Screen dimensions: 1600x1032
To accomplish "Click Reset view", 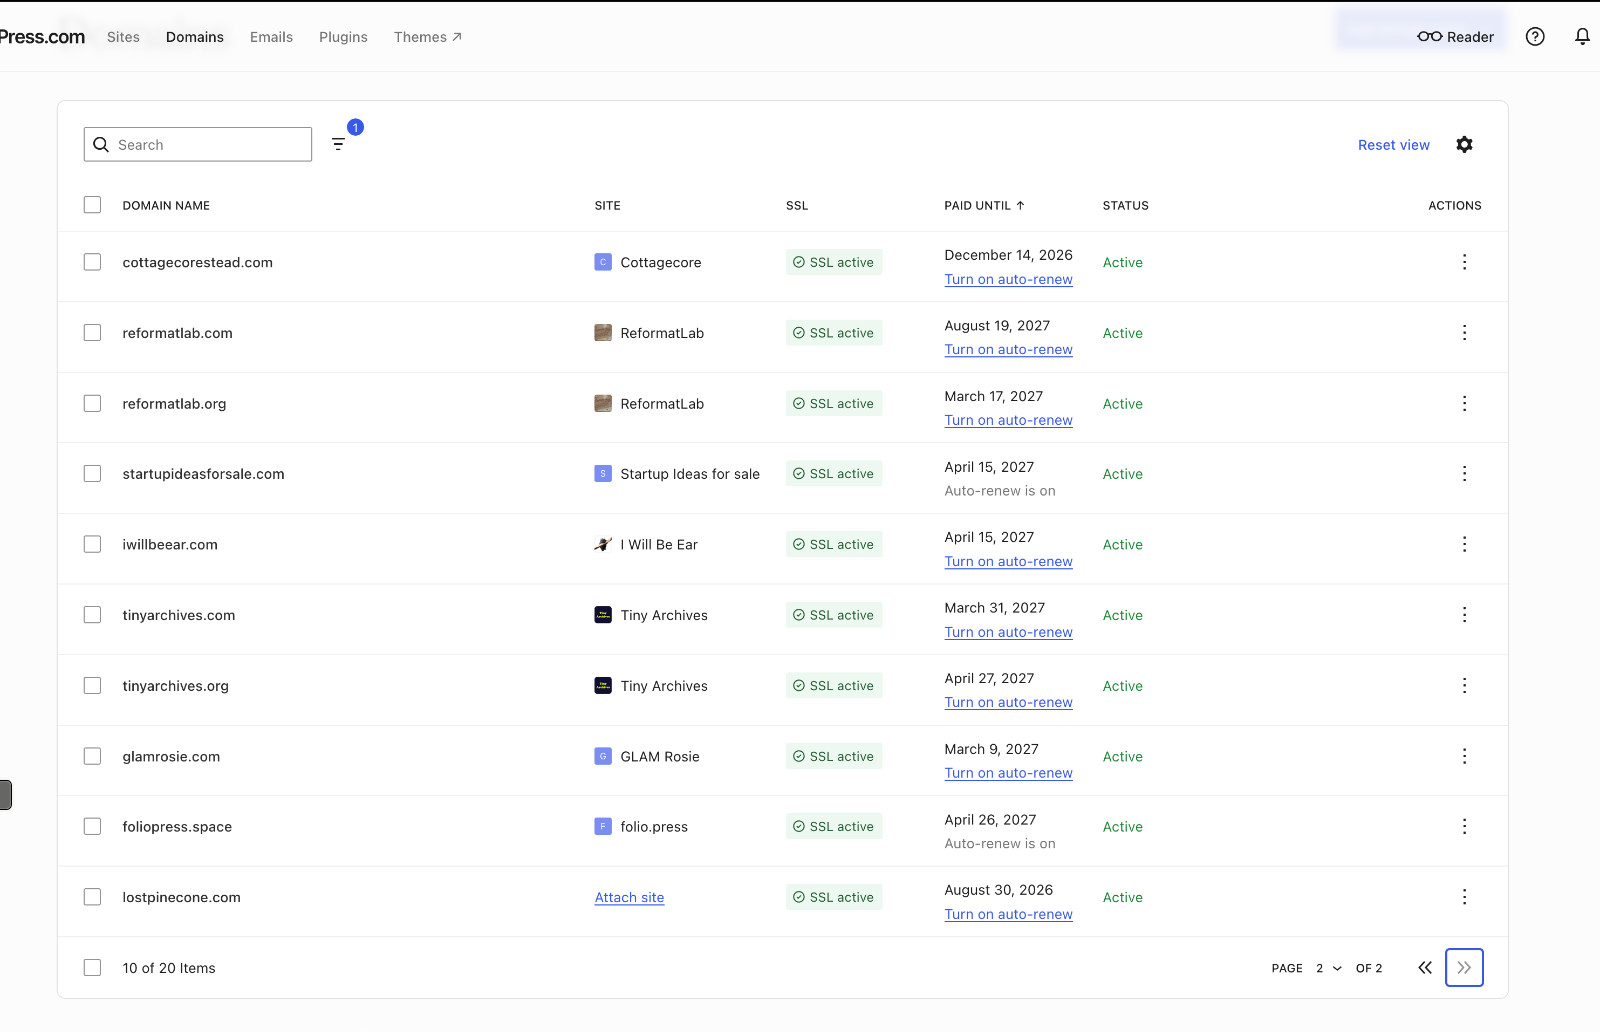I will 1393,145.
